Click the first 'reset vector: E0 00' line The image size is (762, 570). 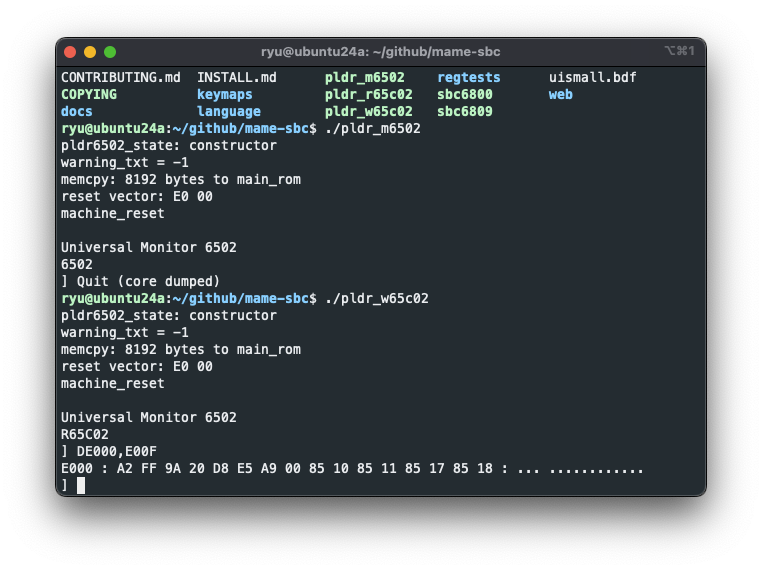click(137, 196)
